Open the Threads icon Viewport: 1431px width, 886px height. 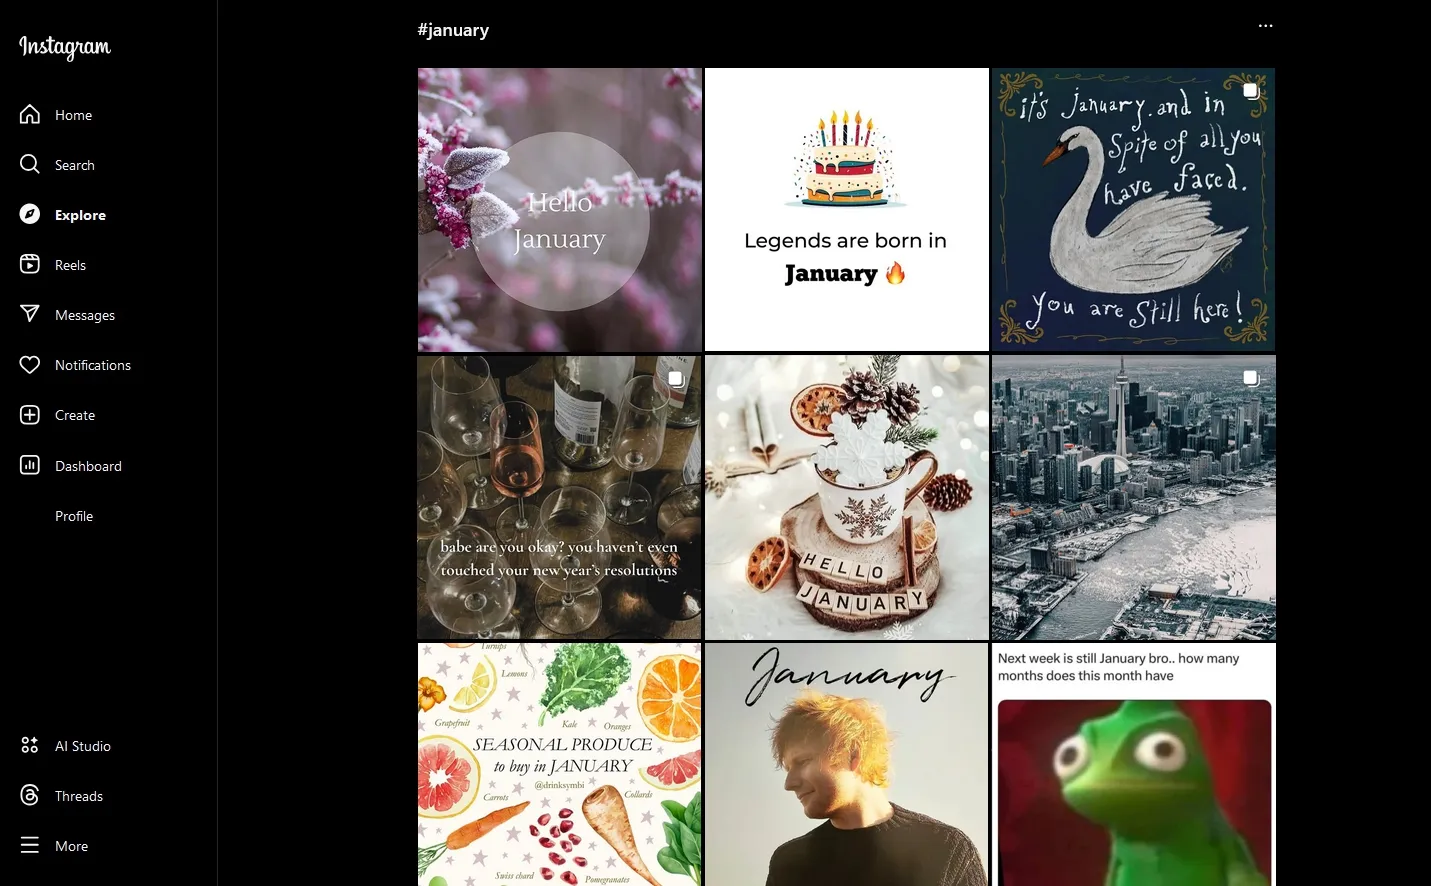pyautogui.click(x=30, y=795)
